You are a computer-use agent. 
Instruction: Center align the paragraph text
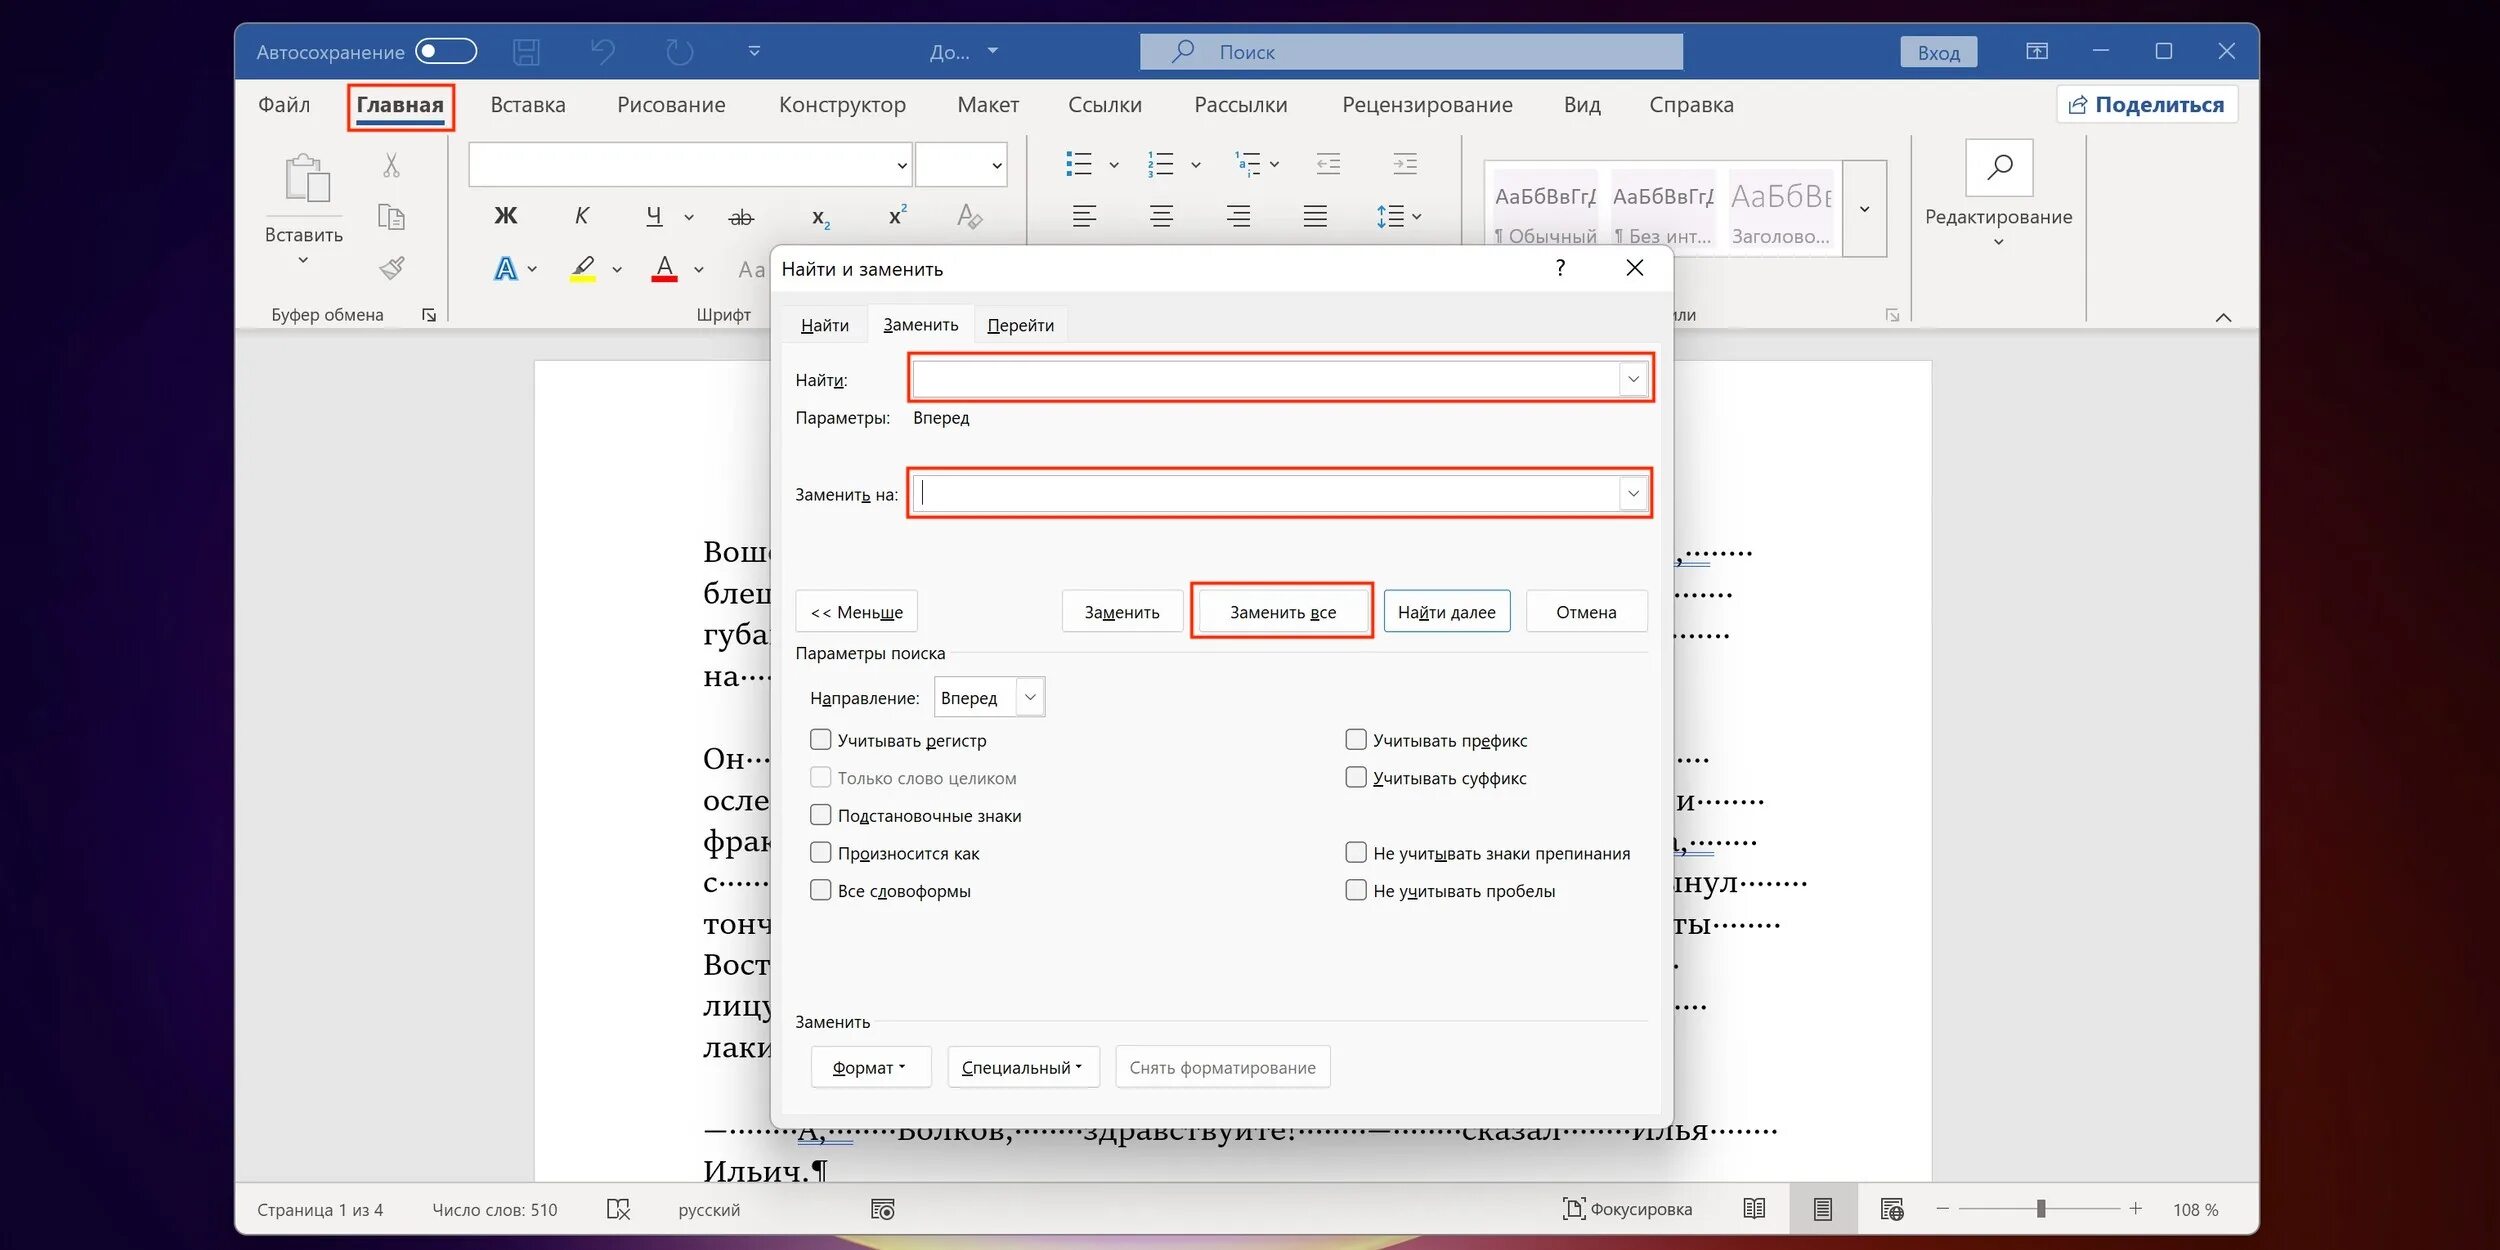click(1161, 216)
